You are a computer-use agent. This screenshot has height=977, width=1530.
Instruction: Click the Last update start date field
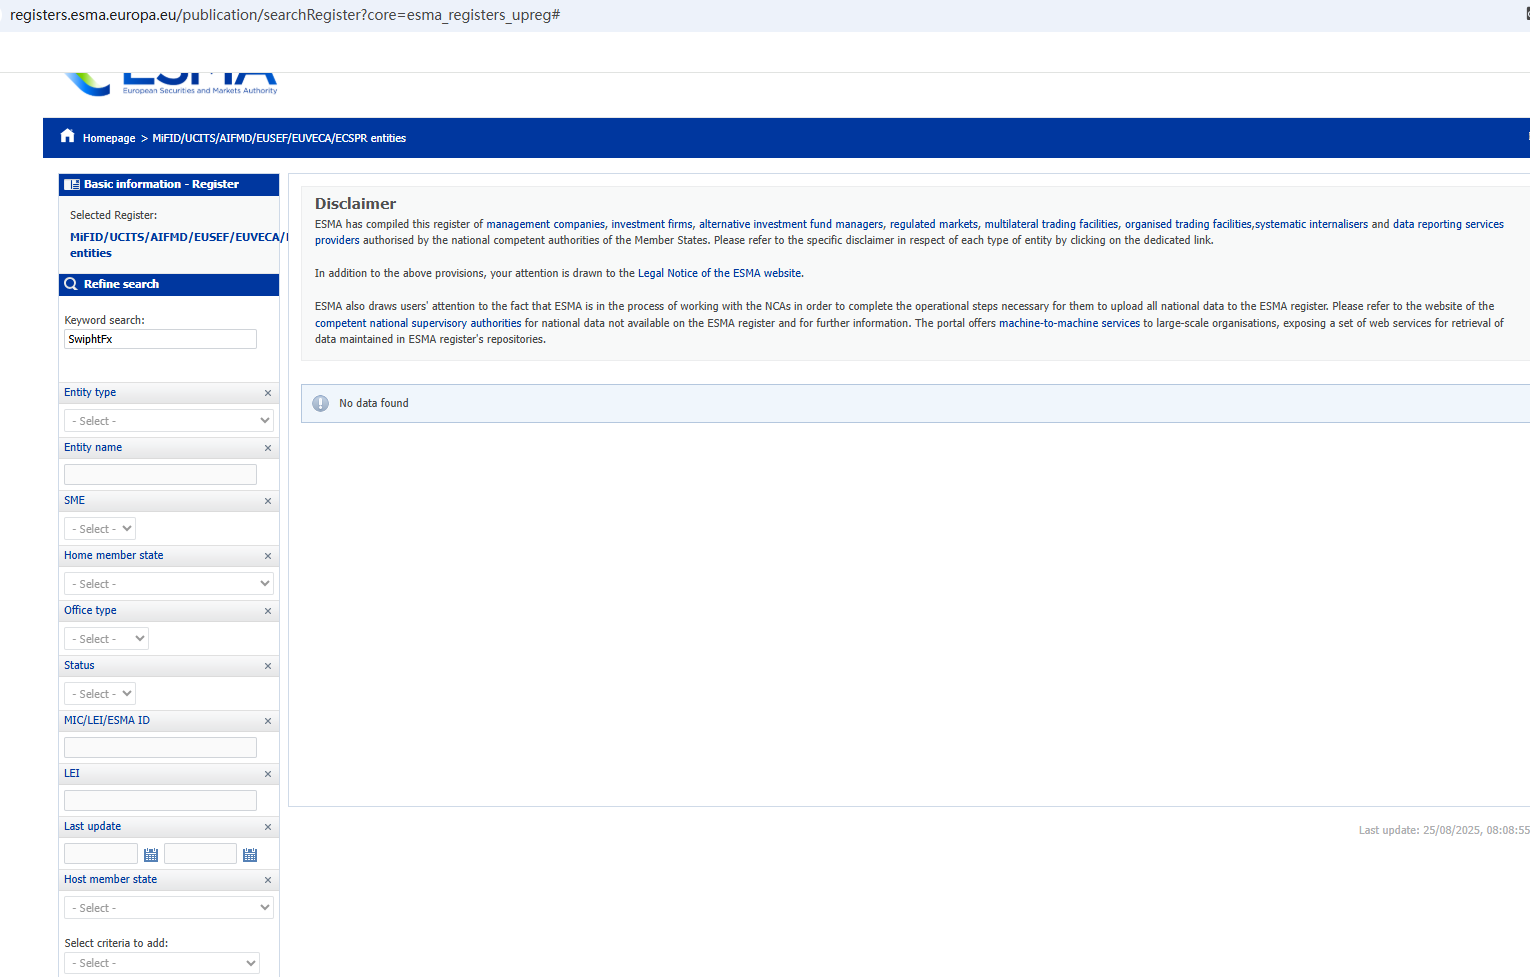point(101,854)
